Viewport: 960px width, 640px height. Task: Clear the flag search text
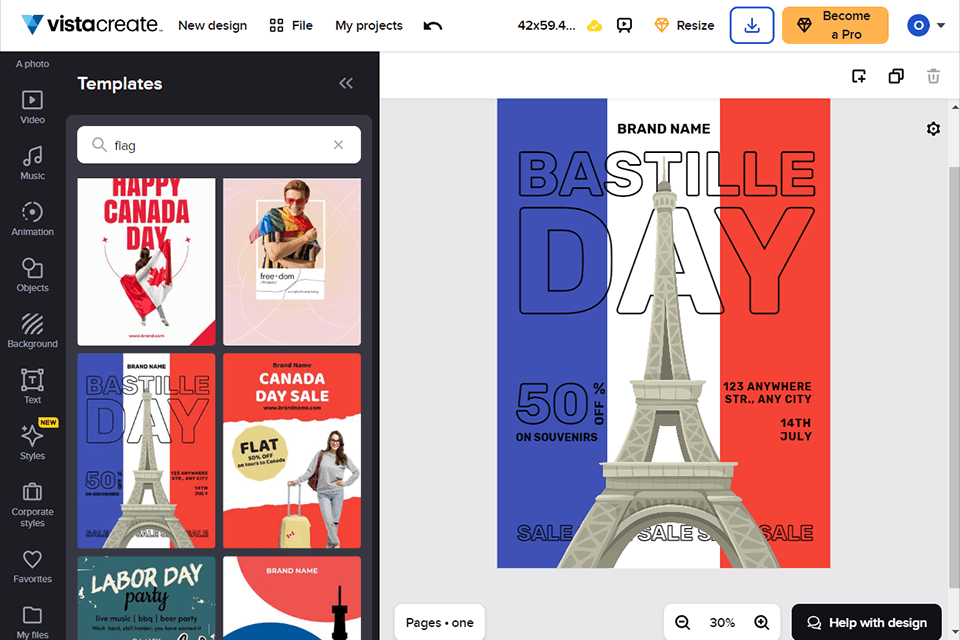pyautogui.click(x=339, y=145)
